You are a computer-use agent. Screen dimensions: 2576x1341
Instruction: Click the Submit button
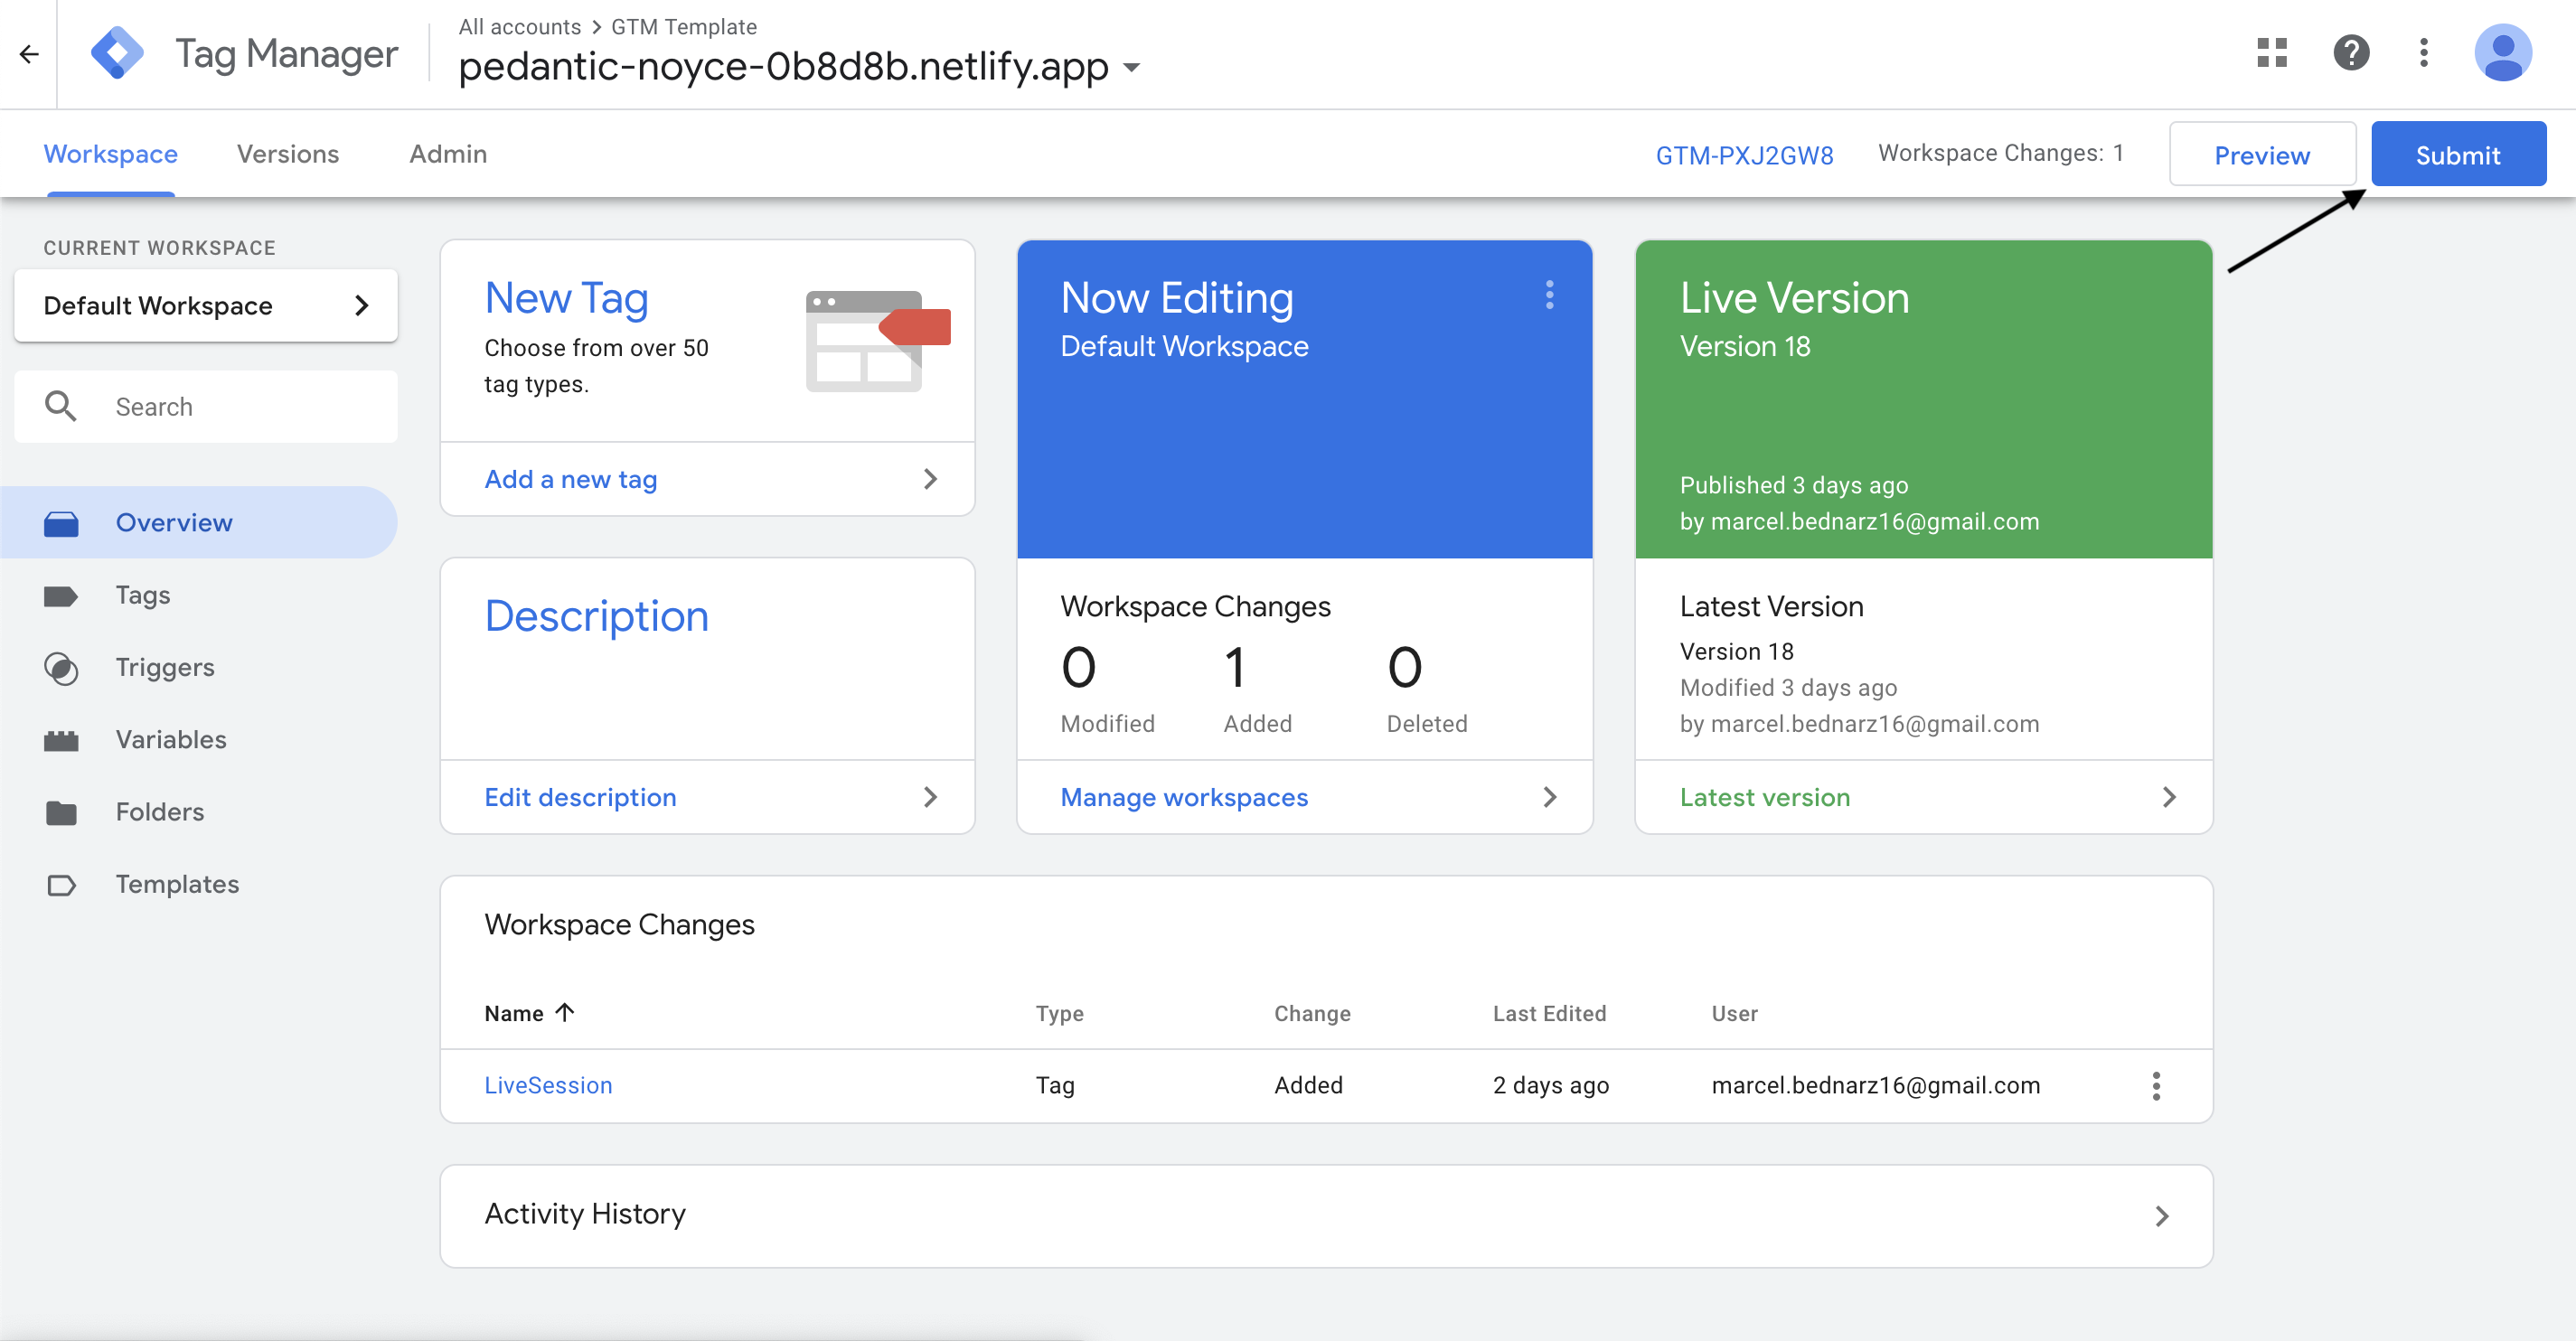[2458, 153]
